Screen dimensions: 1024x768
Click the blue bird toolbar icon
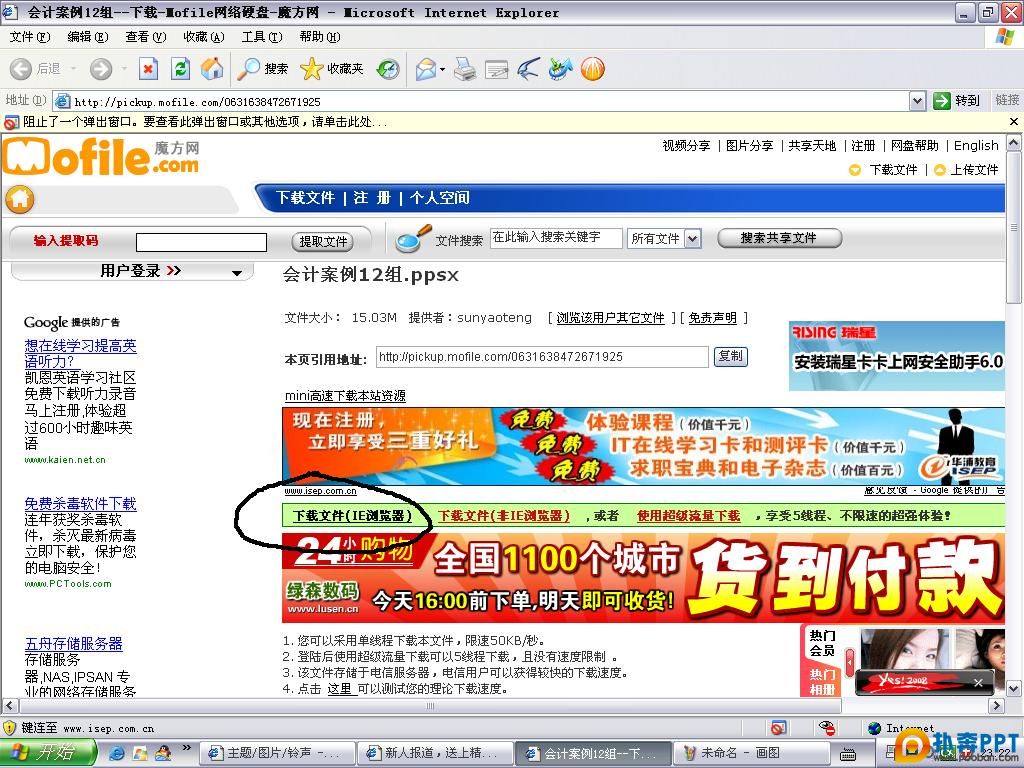click(x=528, y=69)
